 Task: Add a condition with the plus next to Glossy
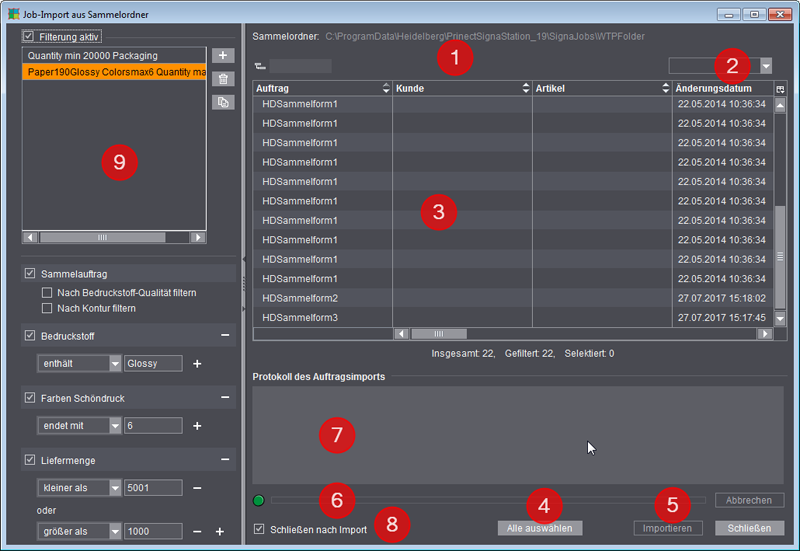[197, 364]
